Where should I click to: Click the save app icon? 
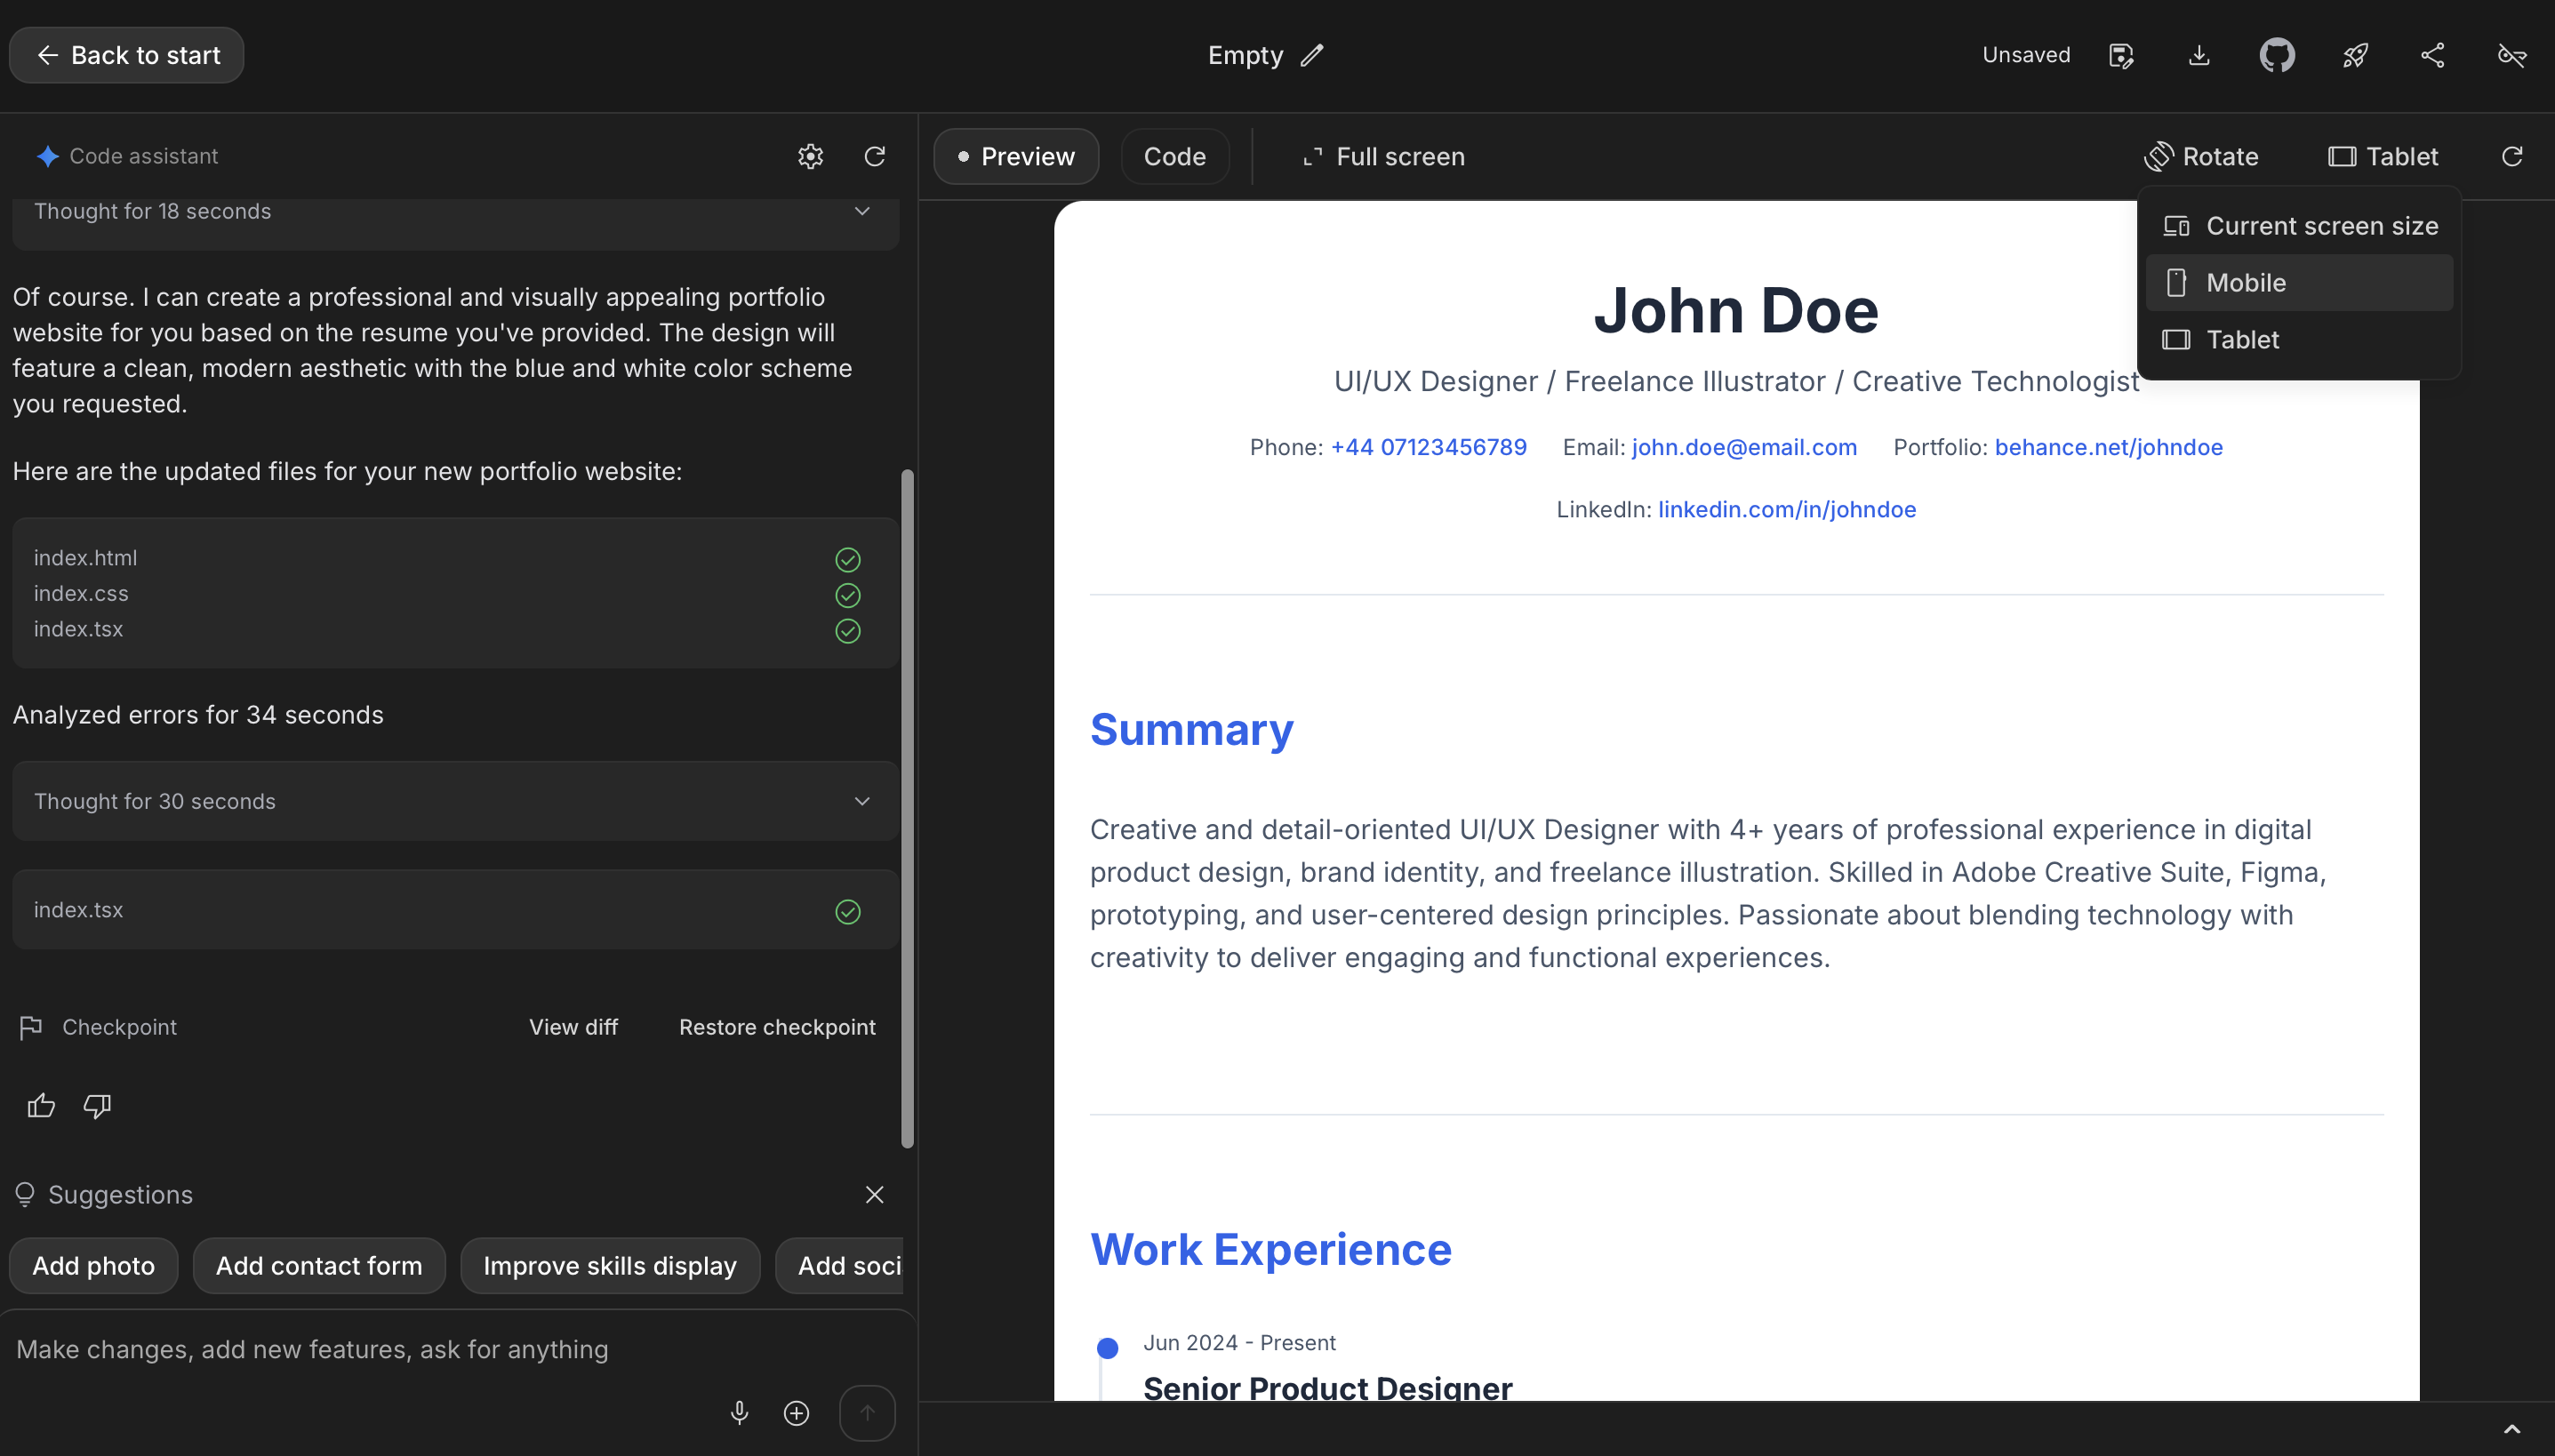(2120, 55)
